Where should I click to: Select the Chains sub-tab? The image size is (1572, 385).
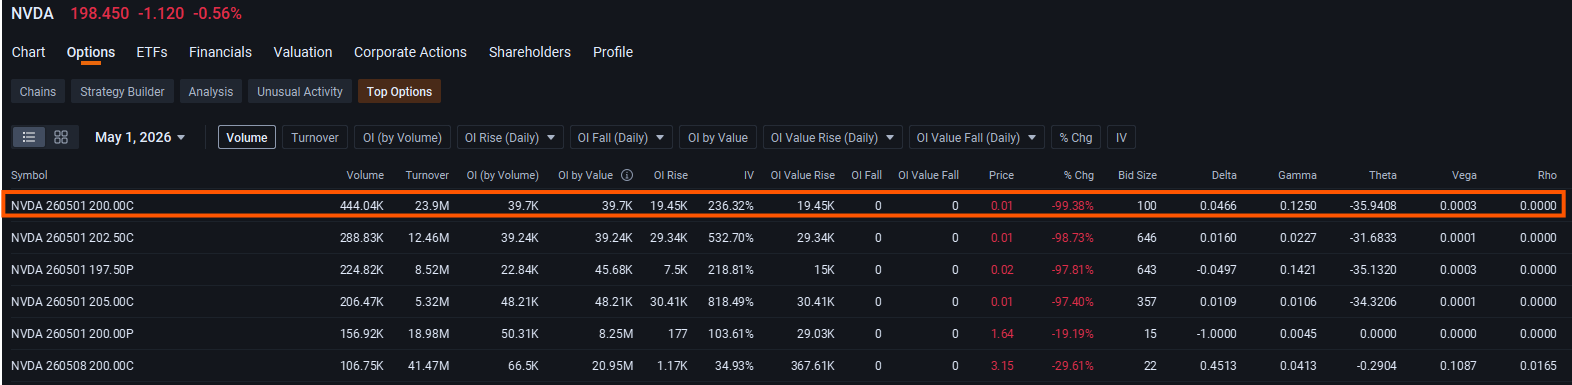point(38,91)
